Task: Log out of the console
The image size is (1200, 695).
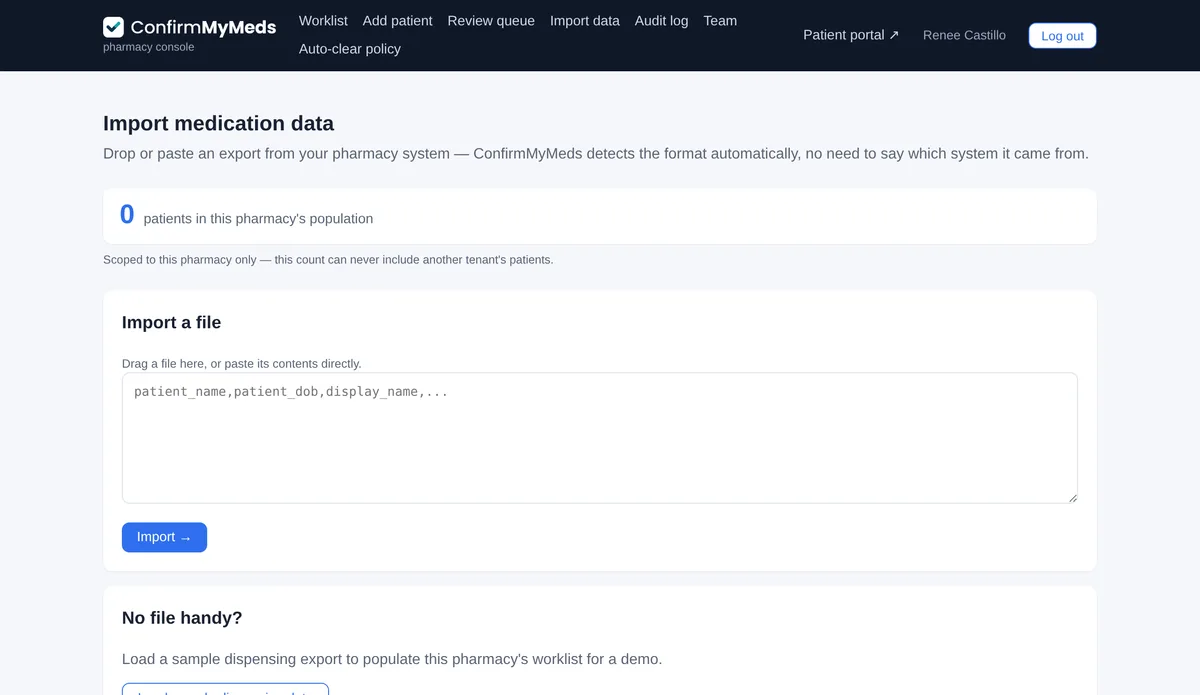Action: point(1062,36)
